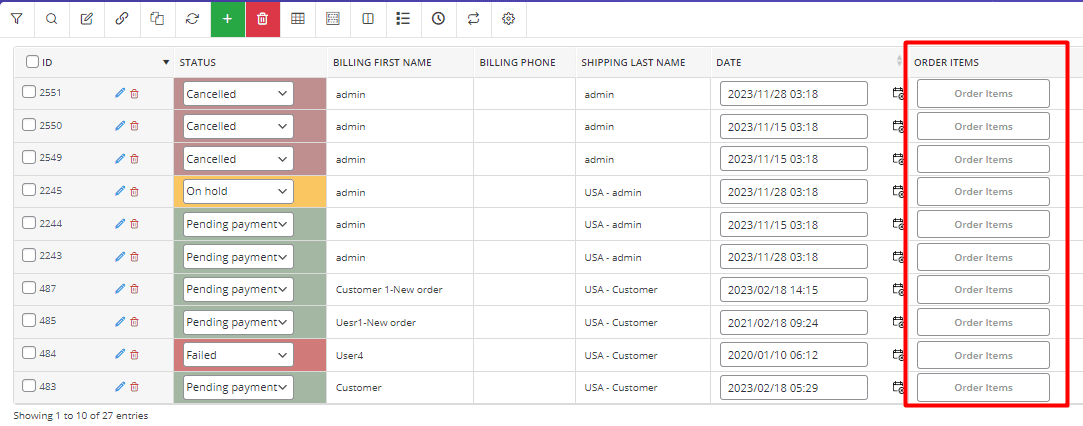
Task: Open status dropdown for order 2551
Action: pos(238,94)
